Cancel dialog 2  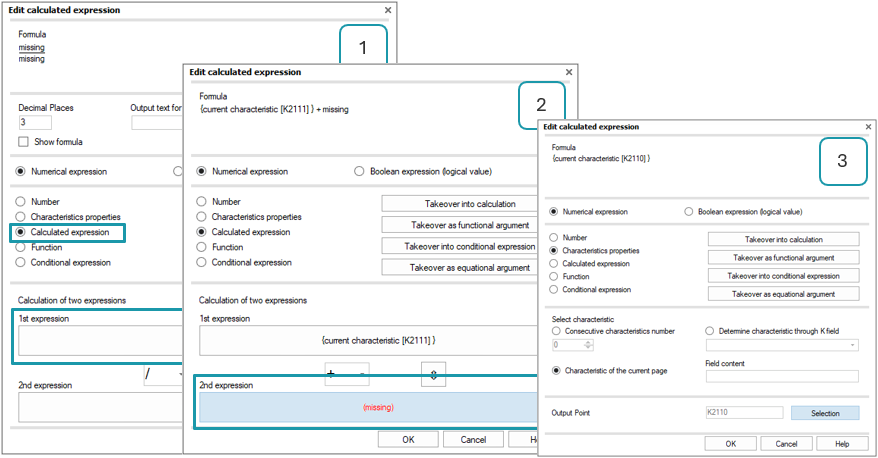coord(473,440)
